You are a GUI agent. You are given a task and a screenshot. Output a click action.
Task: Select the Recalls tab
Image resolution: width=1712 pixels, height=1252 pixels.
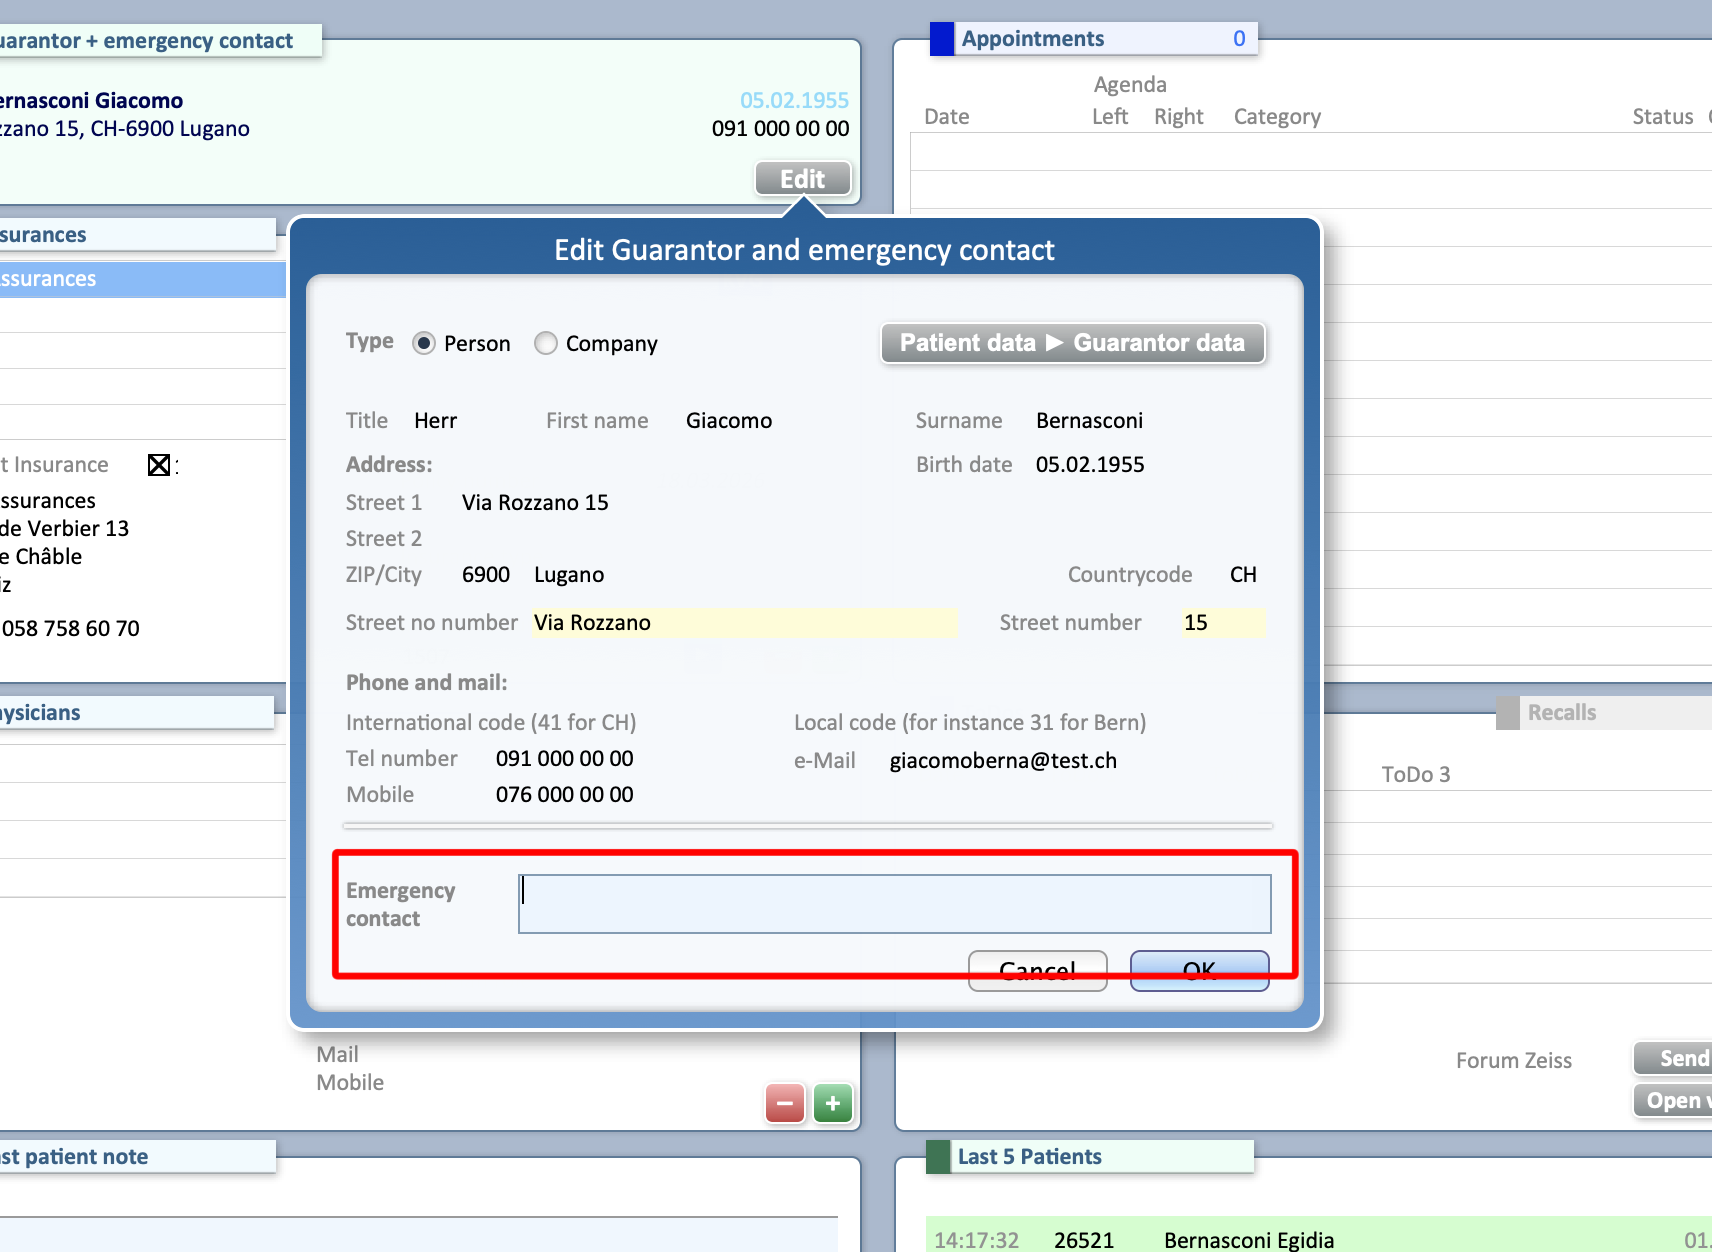[1561, 713]
